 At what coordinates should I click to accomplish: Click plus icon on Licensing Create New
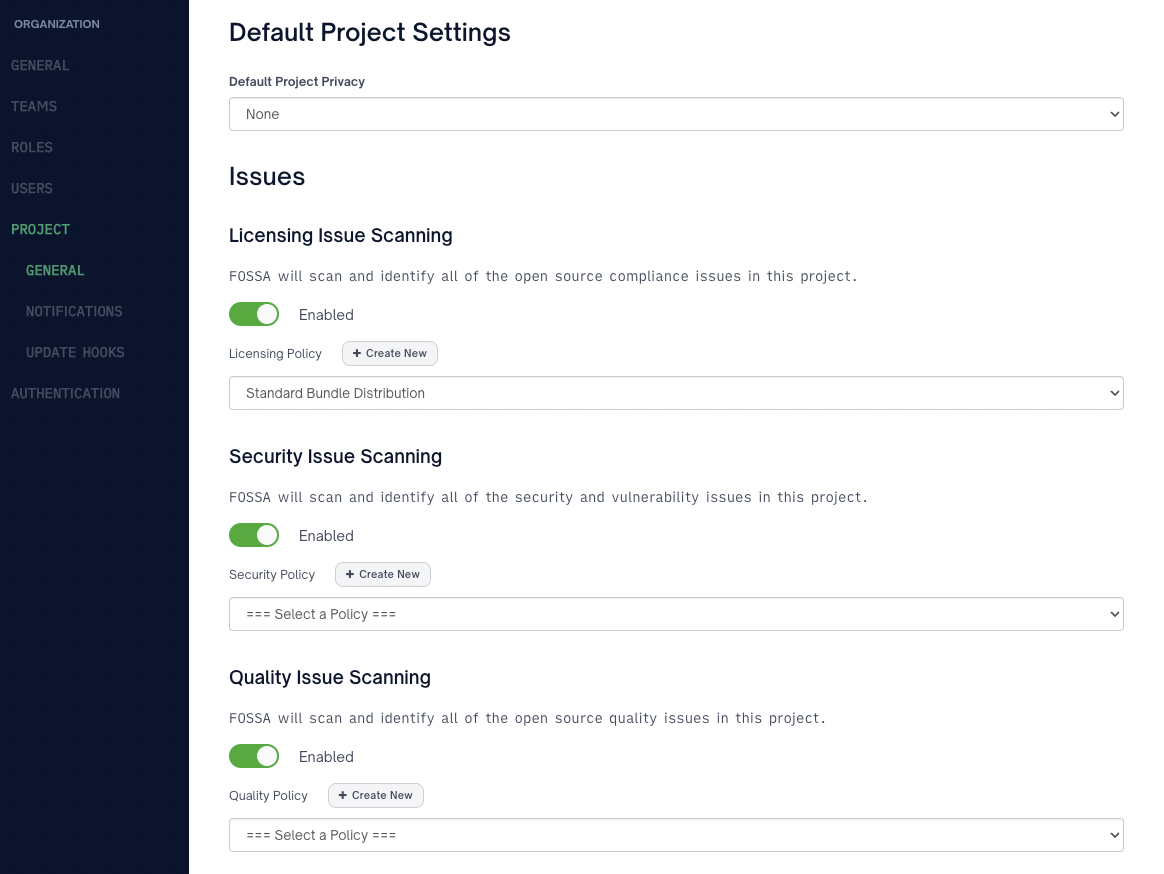click(357, 353)
